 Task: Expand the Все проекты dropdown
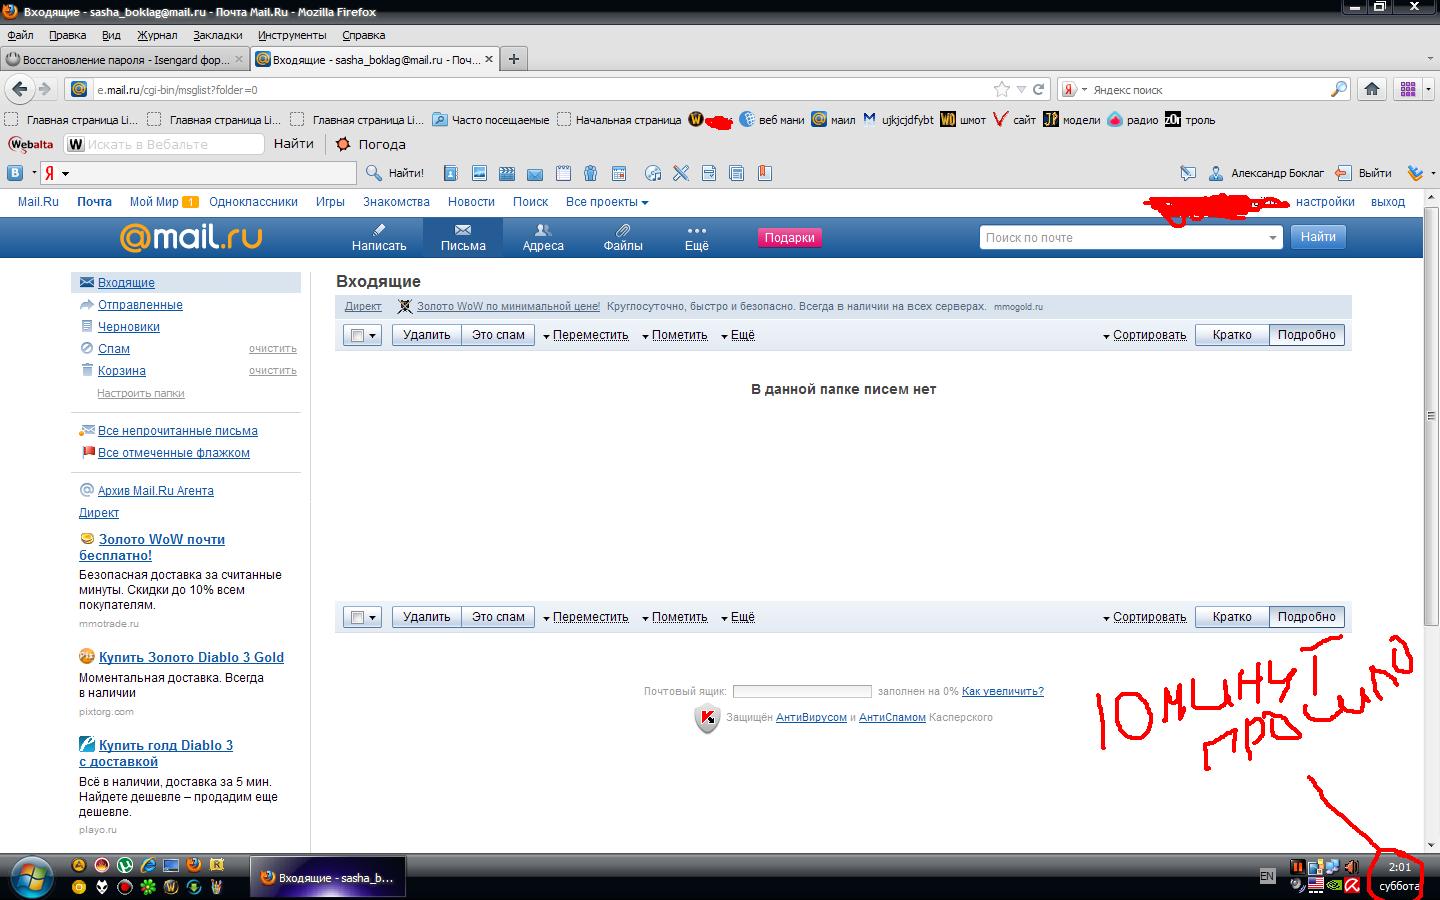[x=607, y=202]
